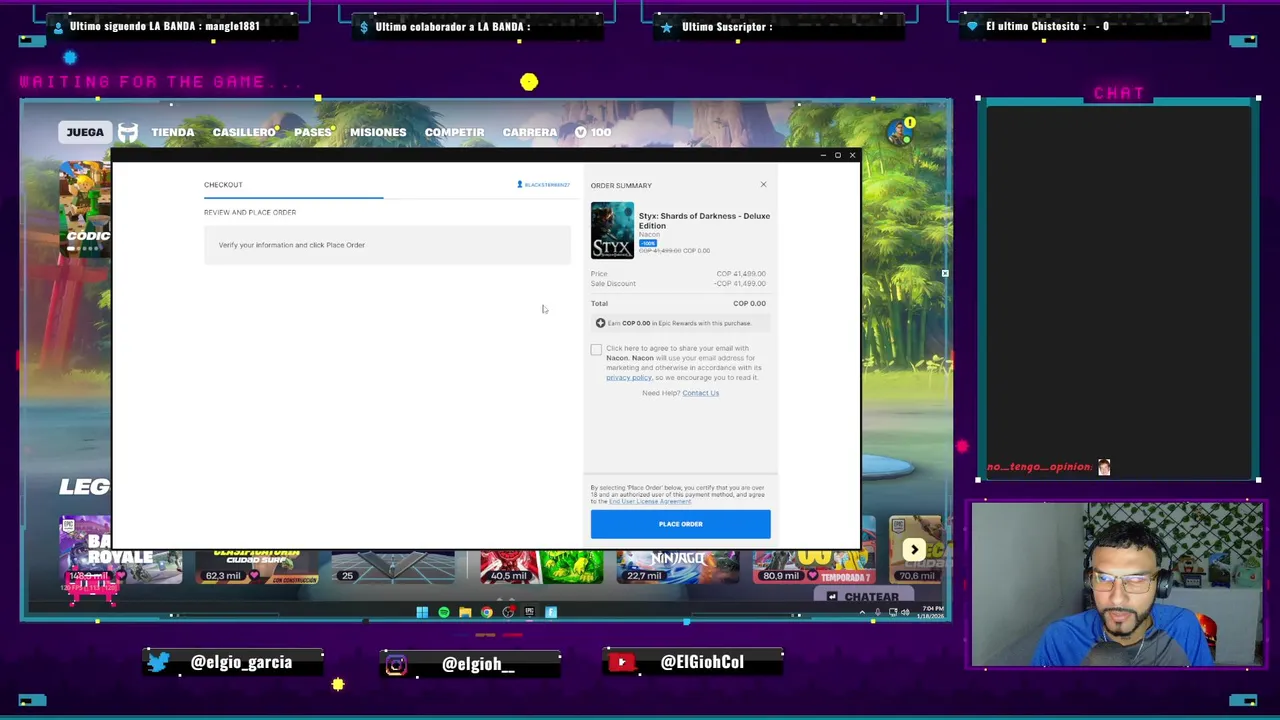This screenshot has width=1280, height=720.
Task: Open the Fortnite player profile avatar
Action: (900, 132)
